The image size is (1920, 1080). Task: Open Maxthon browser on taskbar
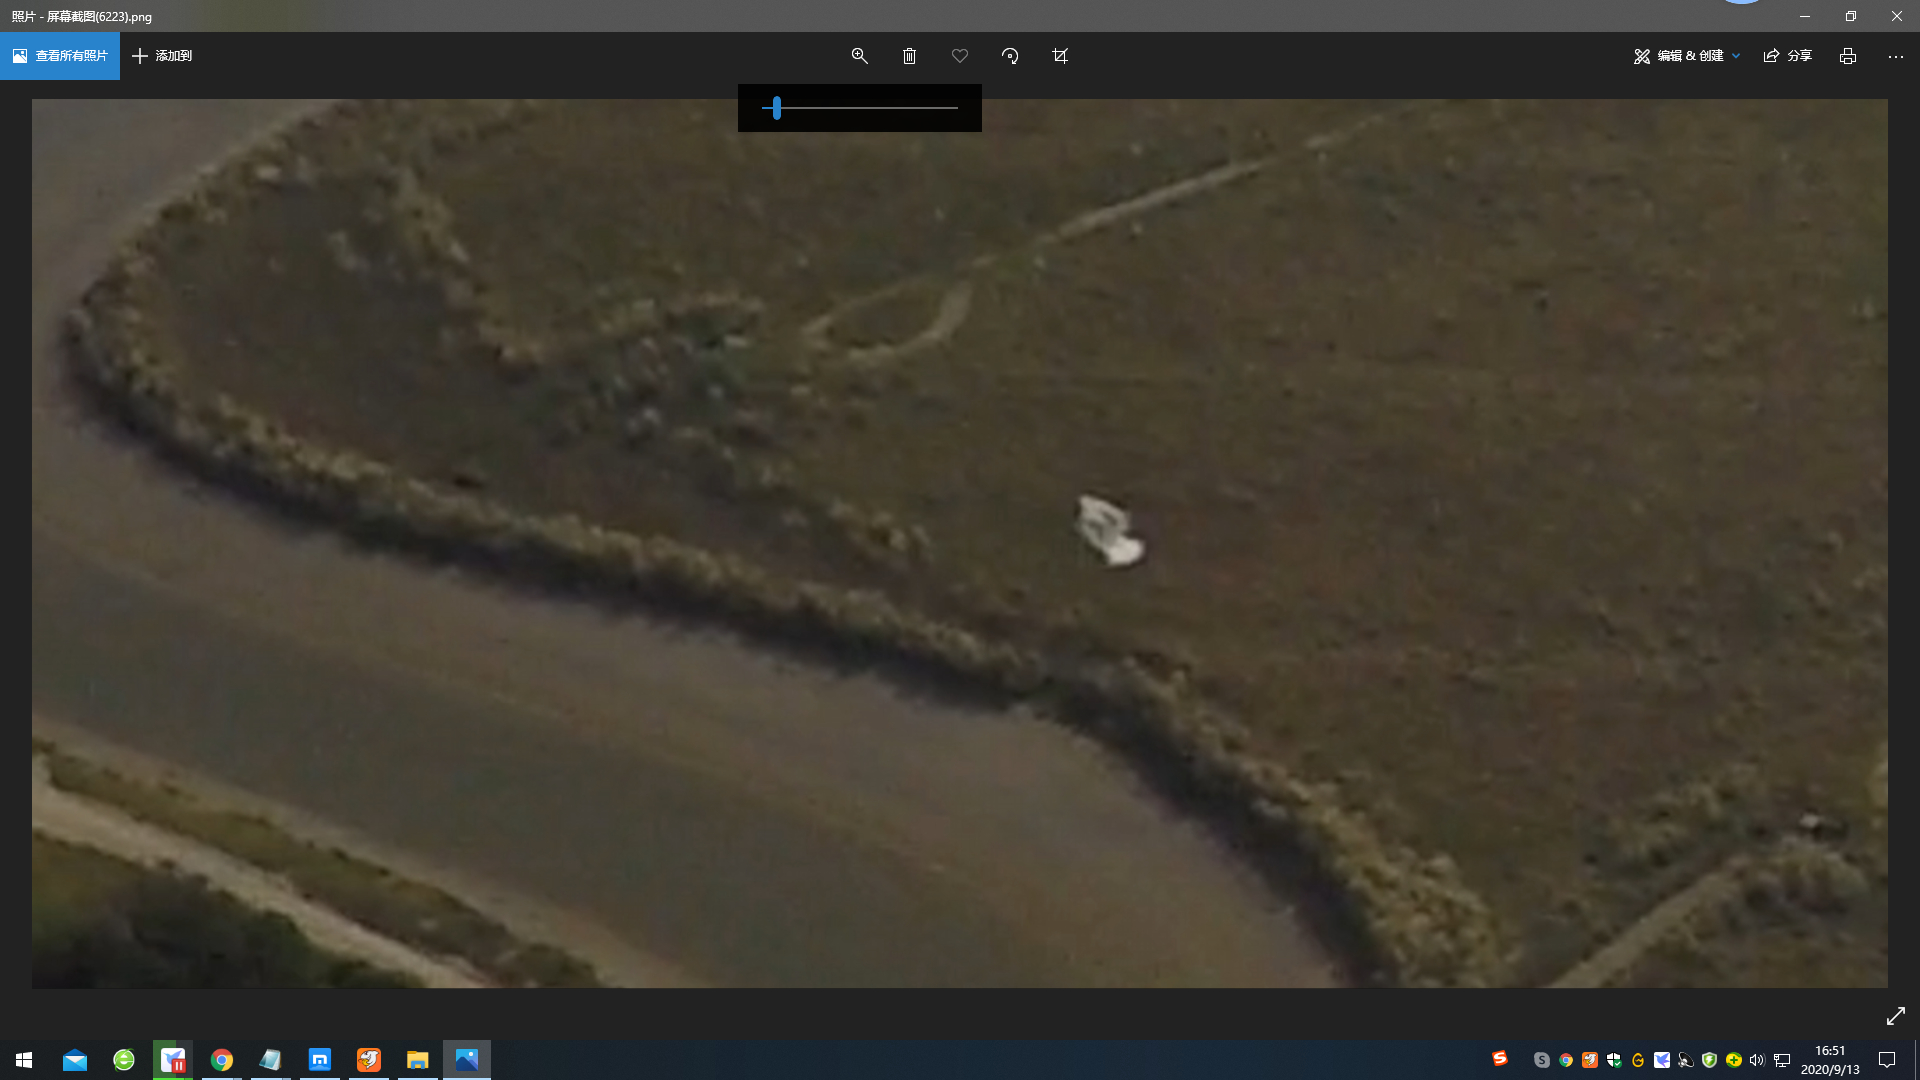320,1060
